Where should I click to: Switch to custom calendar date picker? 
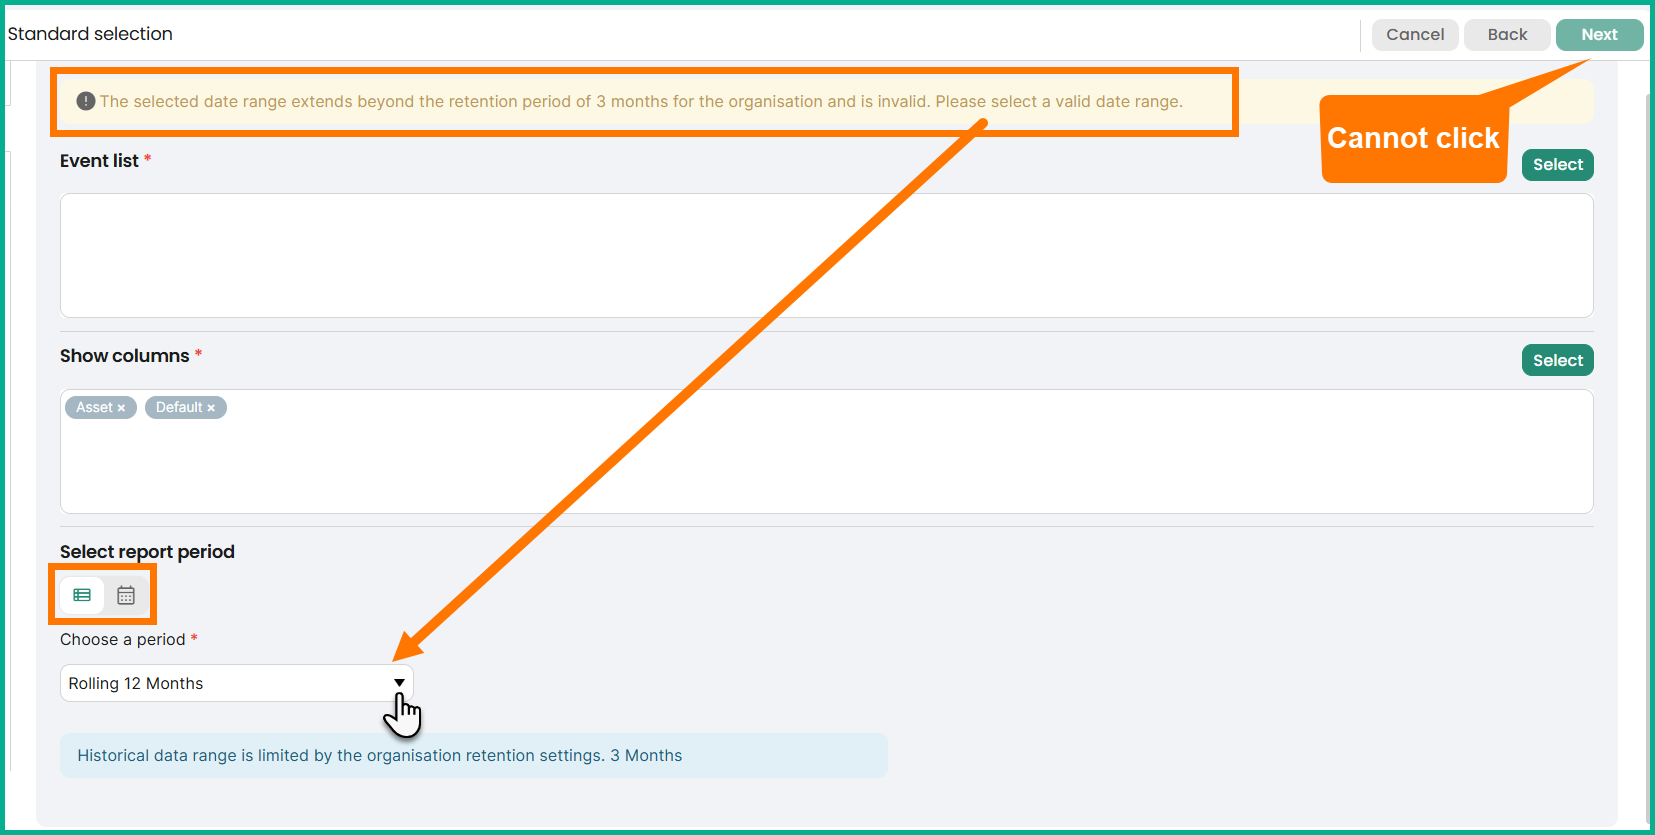126,595
